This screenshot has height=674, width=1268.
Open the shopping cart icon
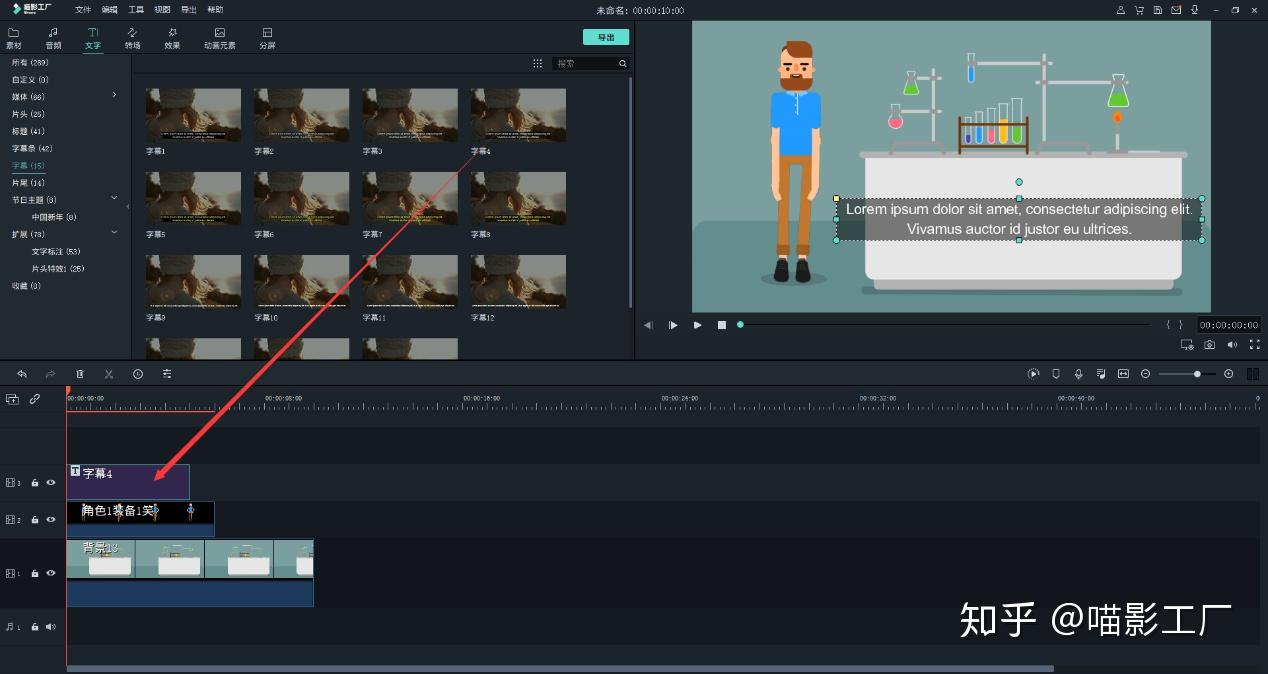(1139, 9)
